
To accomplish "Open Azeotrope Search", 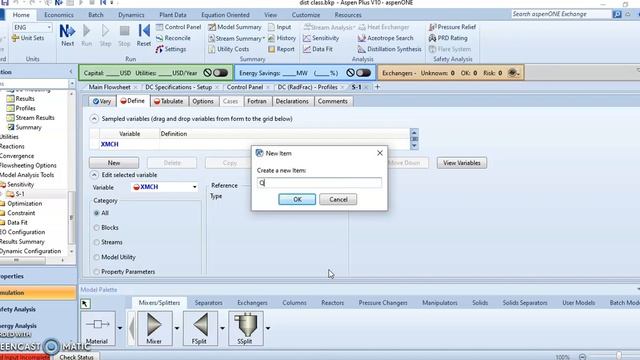I will [x=386, y=38].
